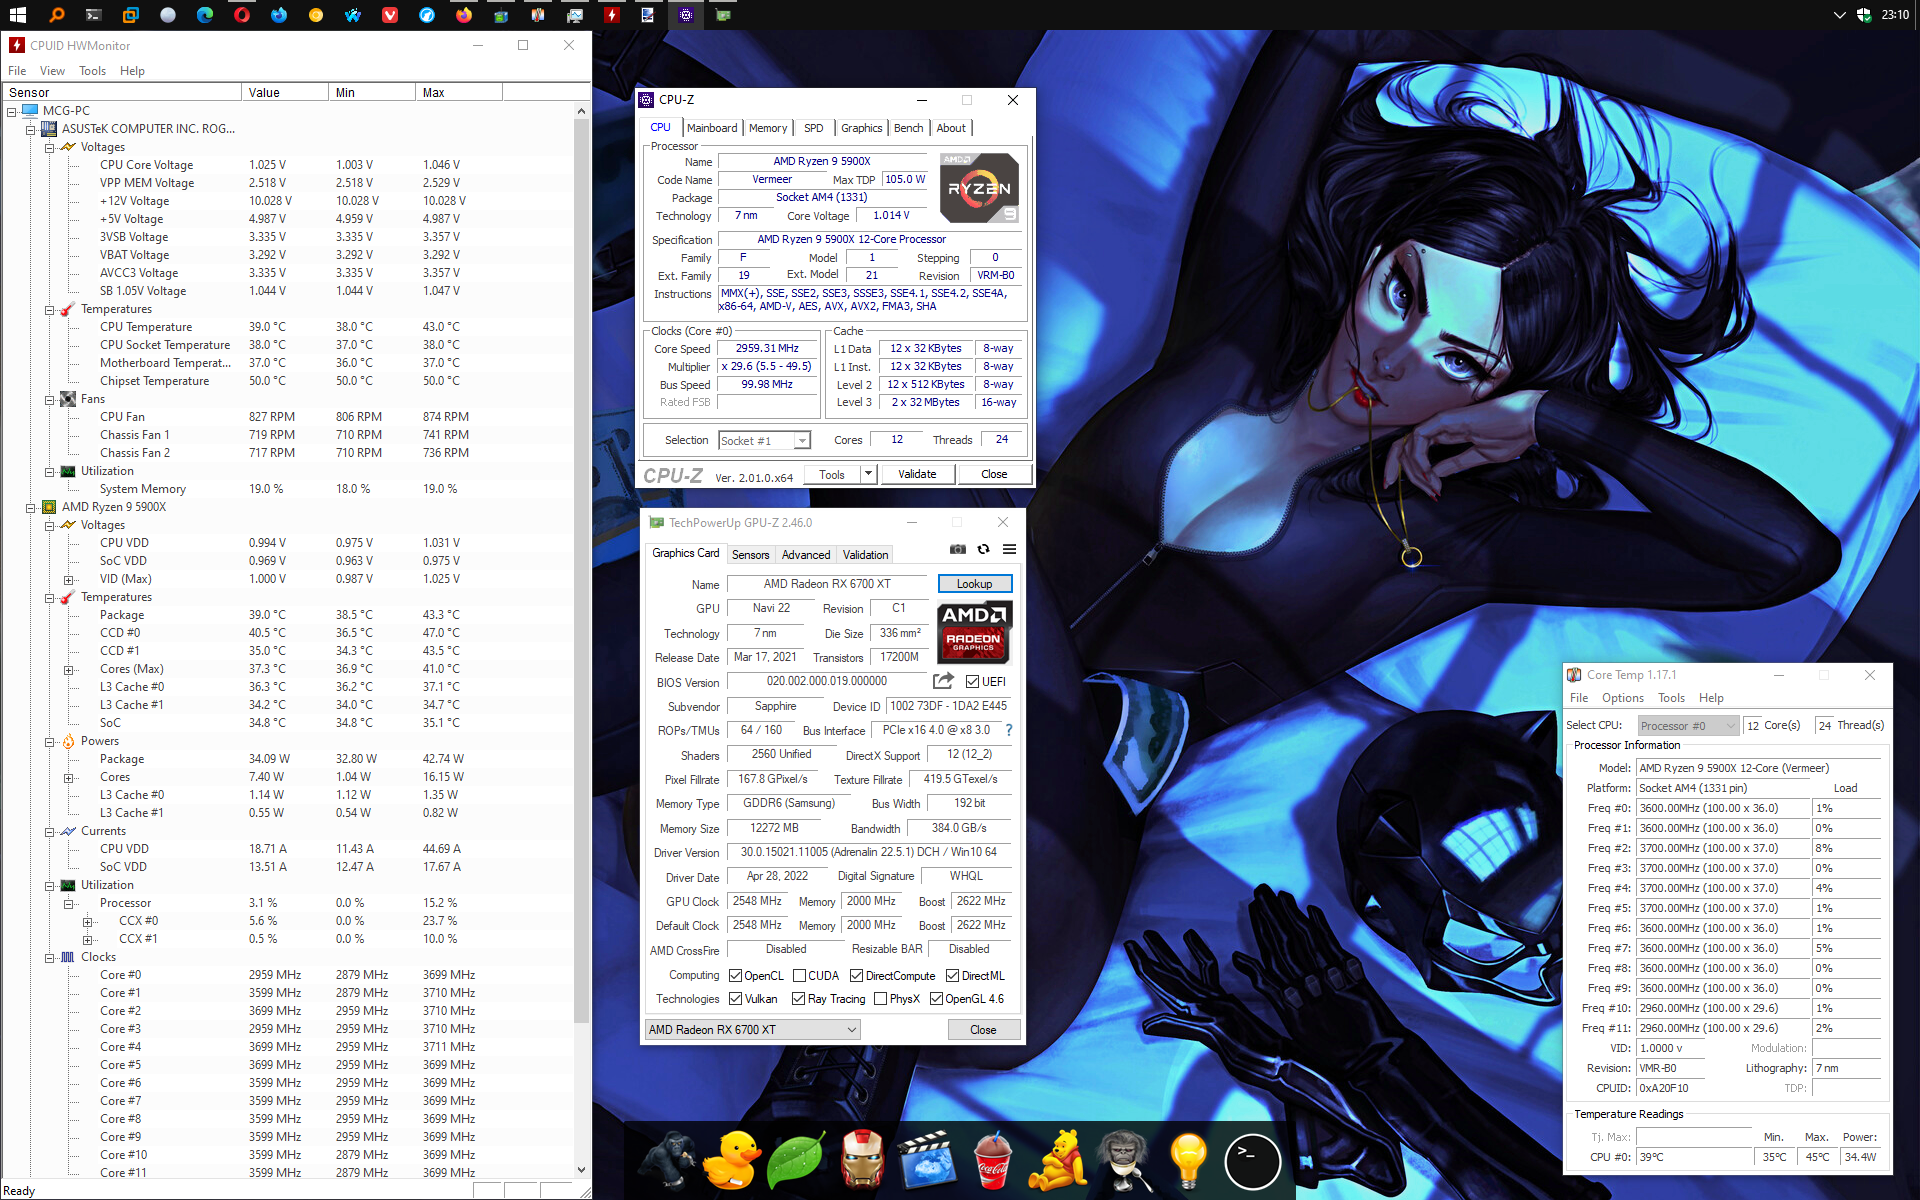This screenshot has width=1920, height=1200.
Task: Toggle the CUDA checkbox
Action: [799, 976]
